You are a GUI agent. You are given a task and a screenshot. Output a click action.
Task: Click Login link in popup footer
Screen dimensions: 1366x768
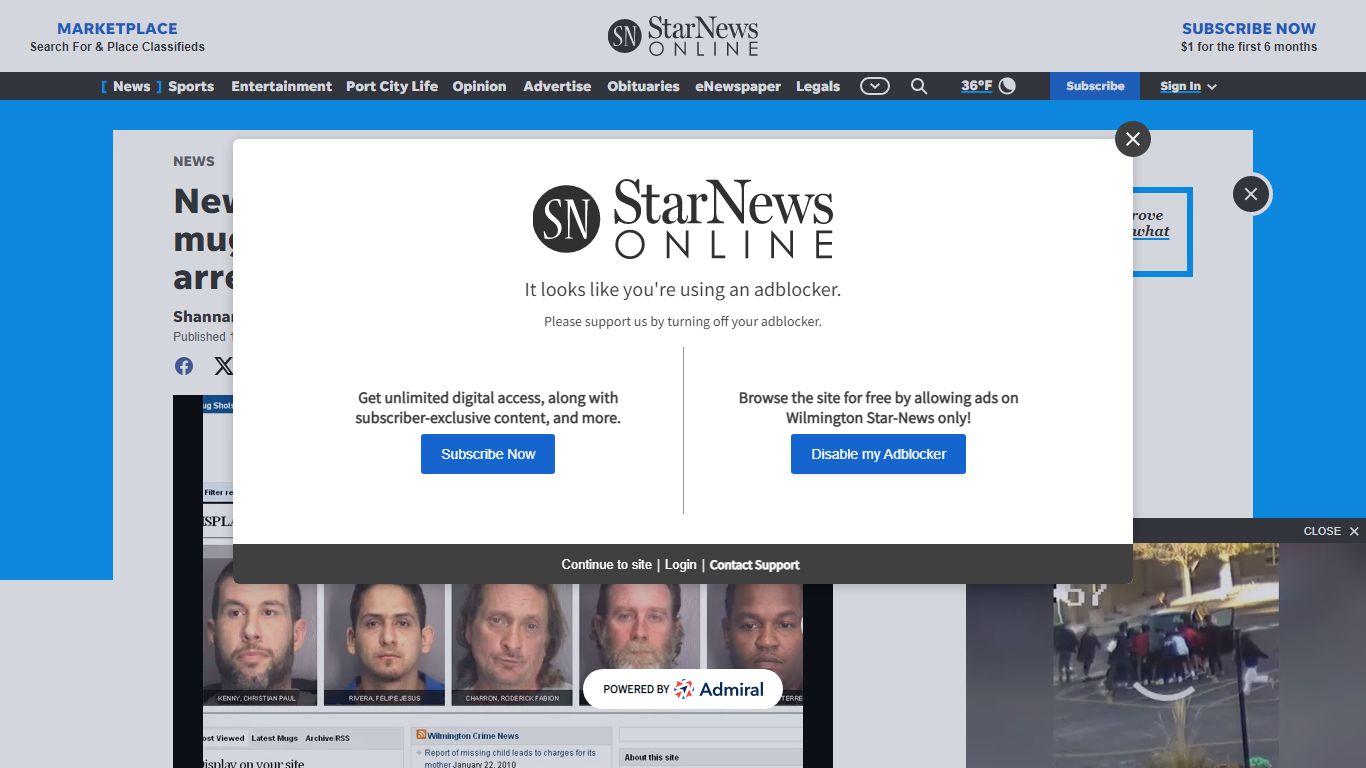click(681, 564)
